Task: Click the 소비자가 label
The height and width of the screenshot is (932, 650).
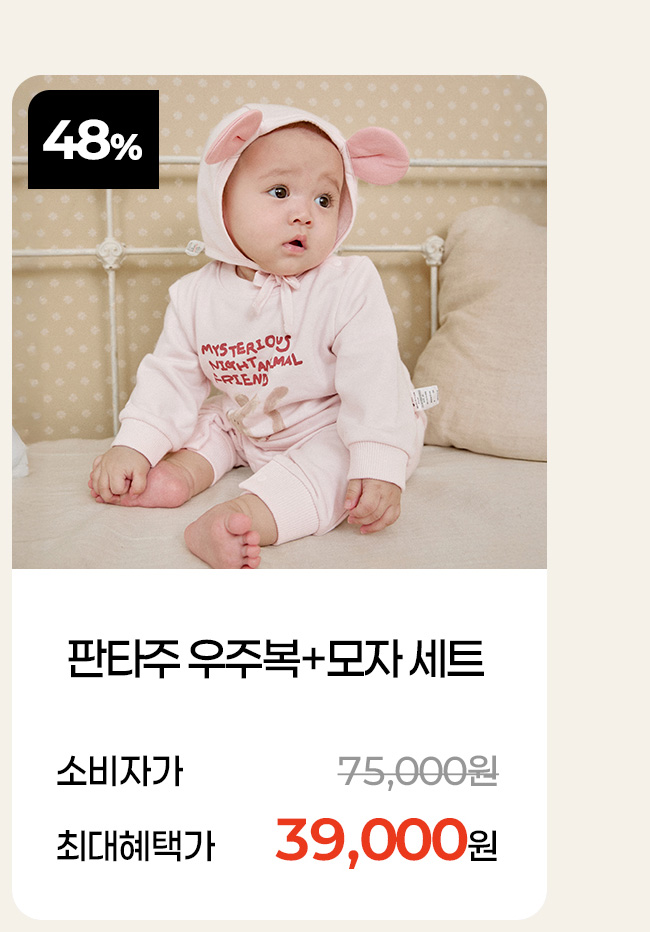Action: point(119,772)
